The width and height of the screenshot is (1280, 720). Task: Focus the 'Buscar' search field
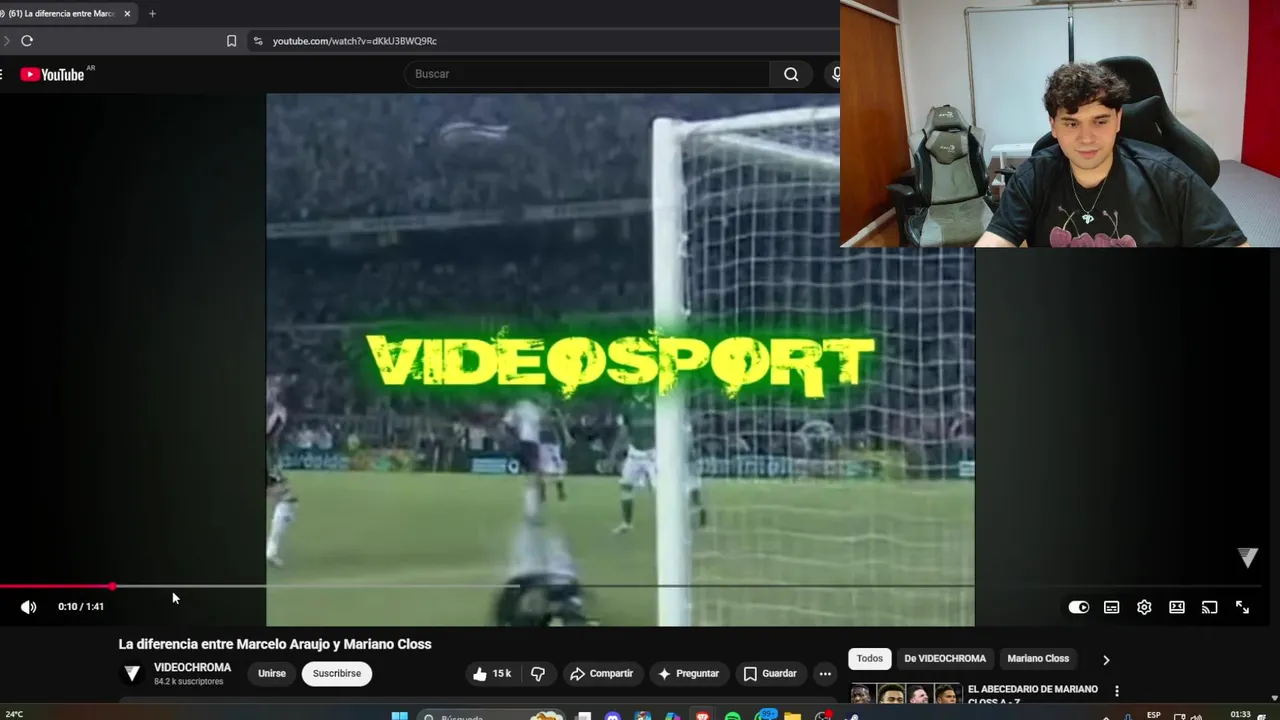587,74
